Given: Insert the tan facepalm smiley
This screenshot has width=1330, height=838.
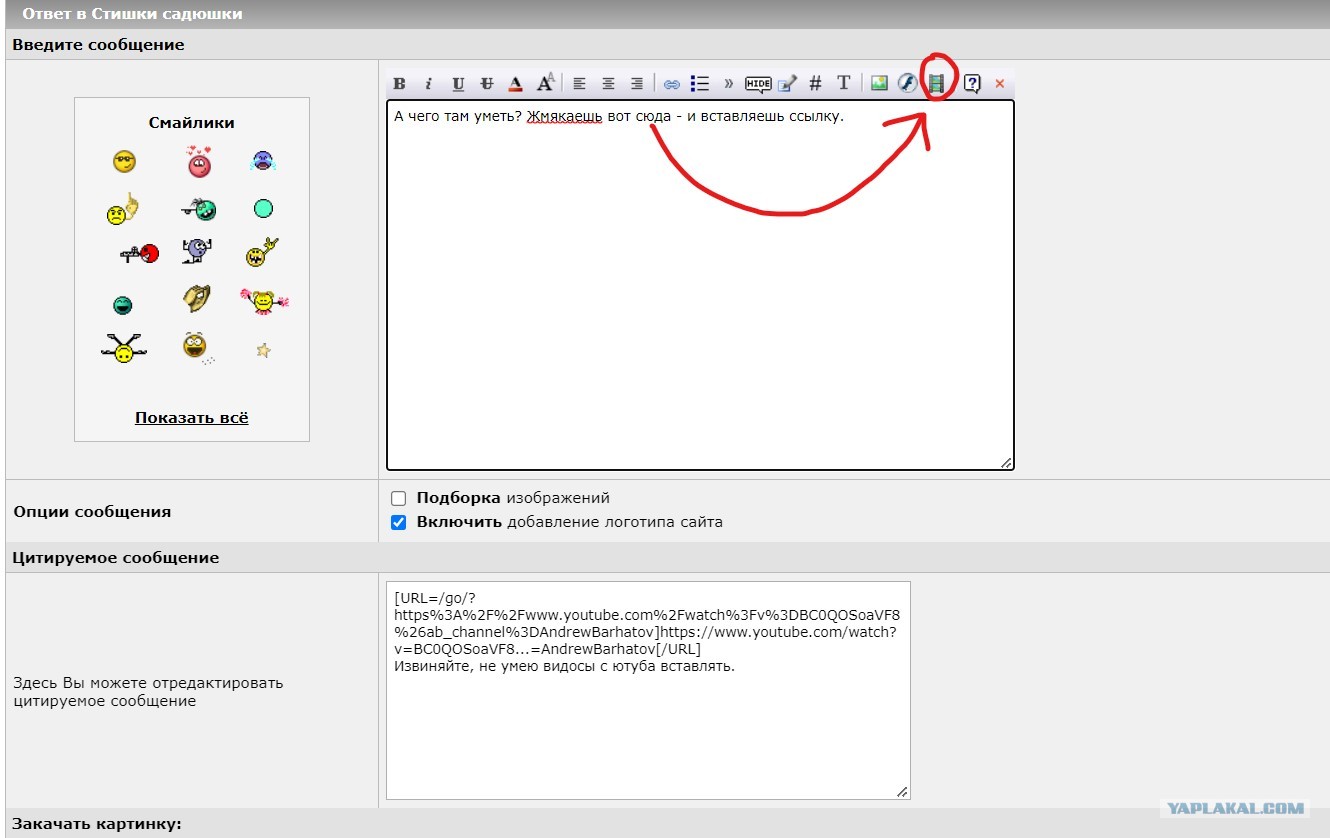Looking at the screenshot, I should (196, 298).
